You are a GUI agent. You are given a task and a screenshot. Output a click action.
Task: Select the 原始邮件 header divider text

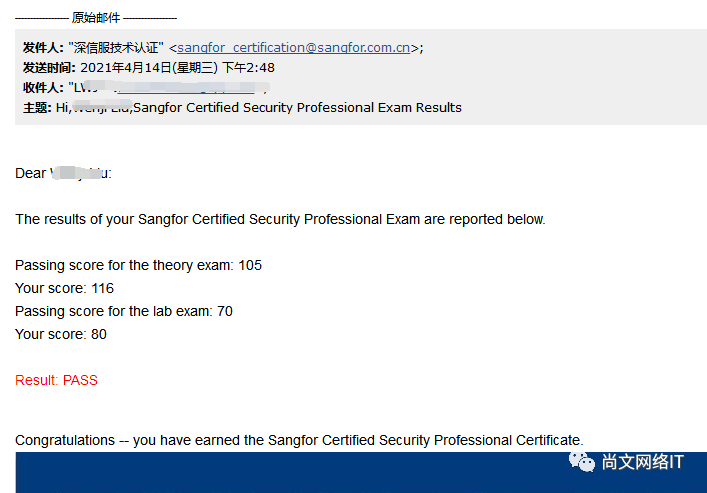(96, 18)
